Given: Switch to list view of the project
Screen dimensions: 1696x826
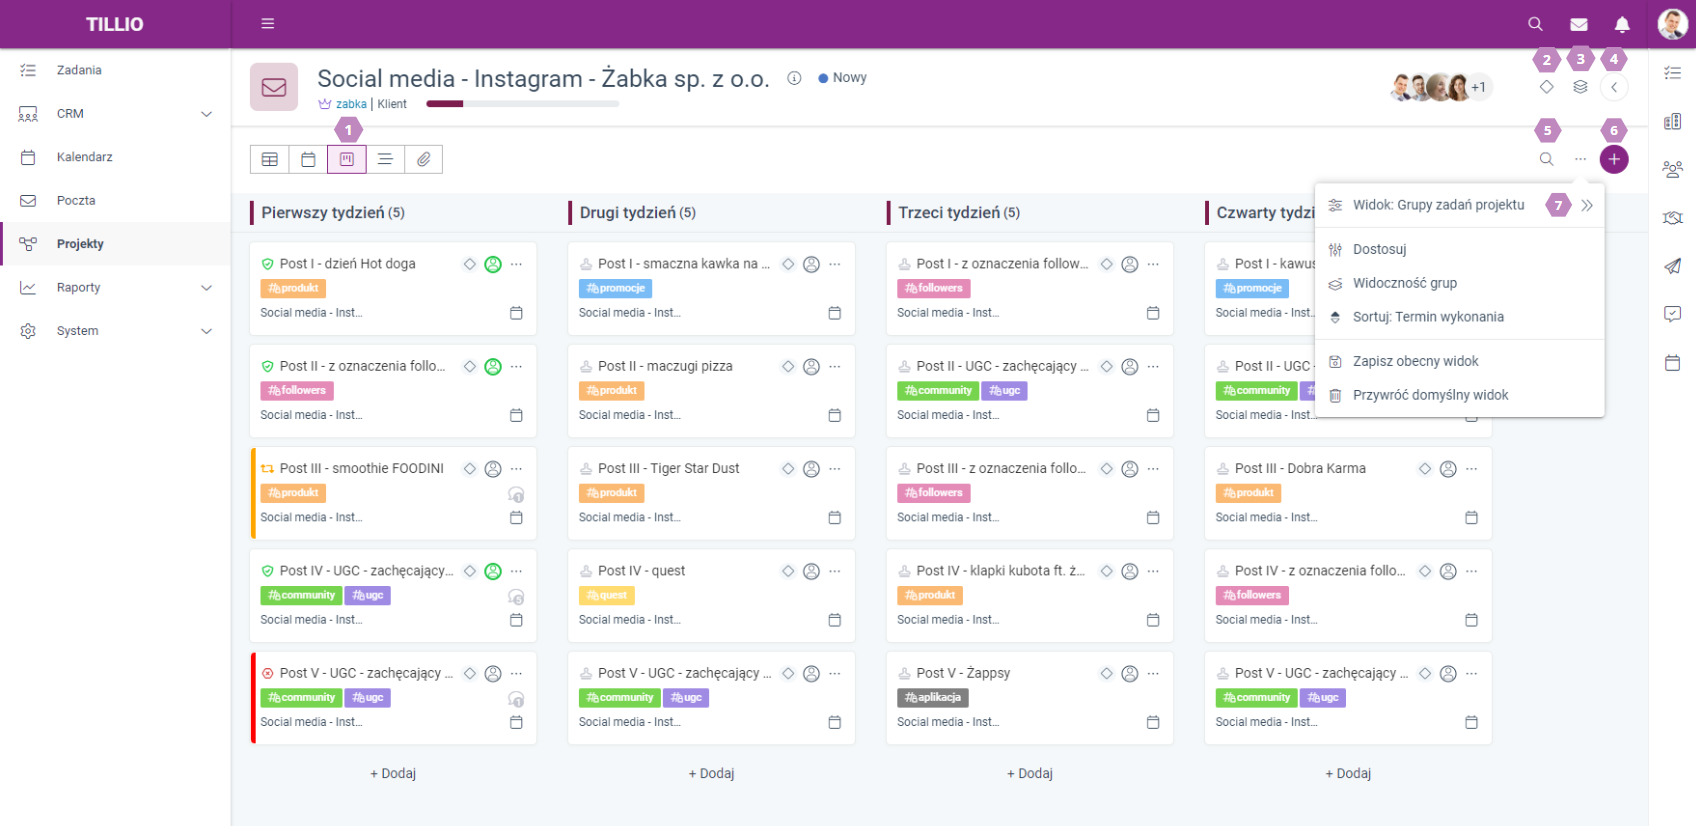Looking at the screenshot, I should point(385,159).
